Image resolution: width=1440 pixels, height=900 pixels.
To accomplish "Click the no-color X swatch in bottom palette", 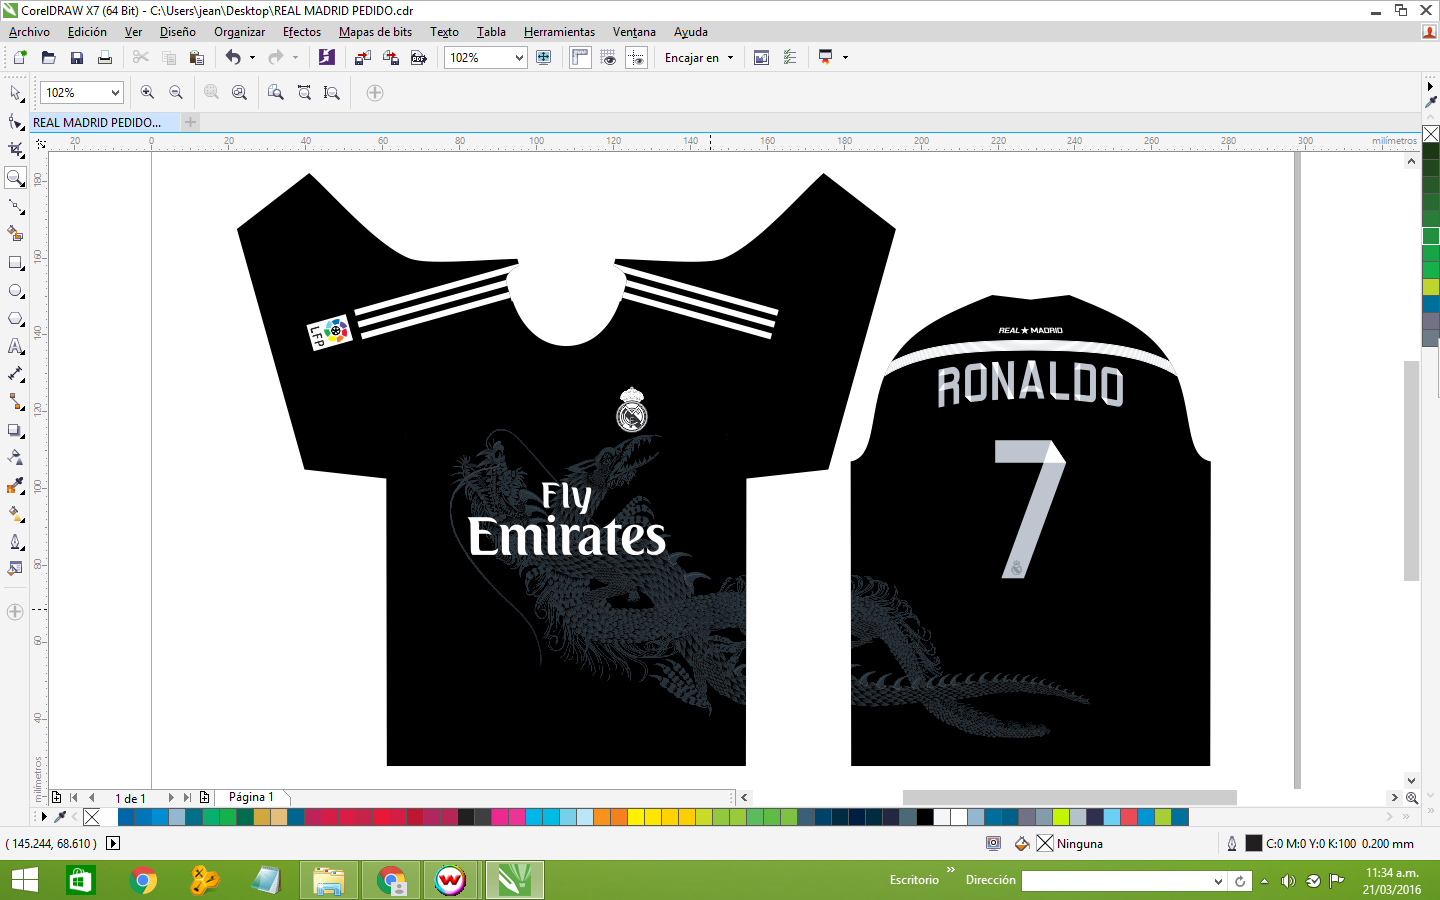I will (x=92, y=817).
